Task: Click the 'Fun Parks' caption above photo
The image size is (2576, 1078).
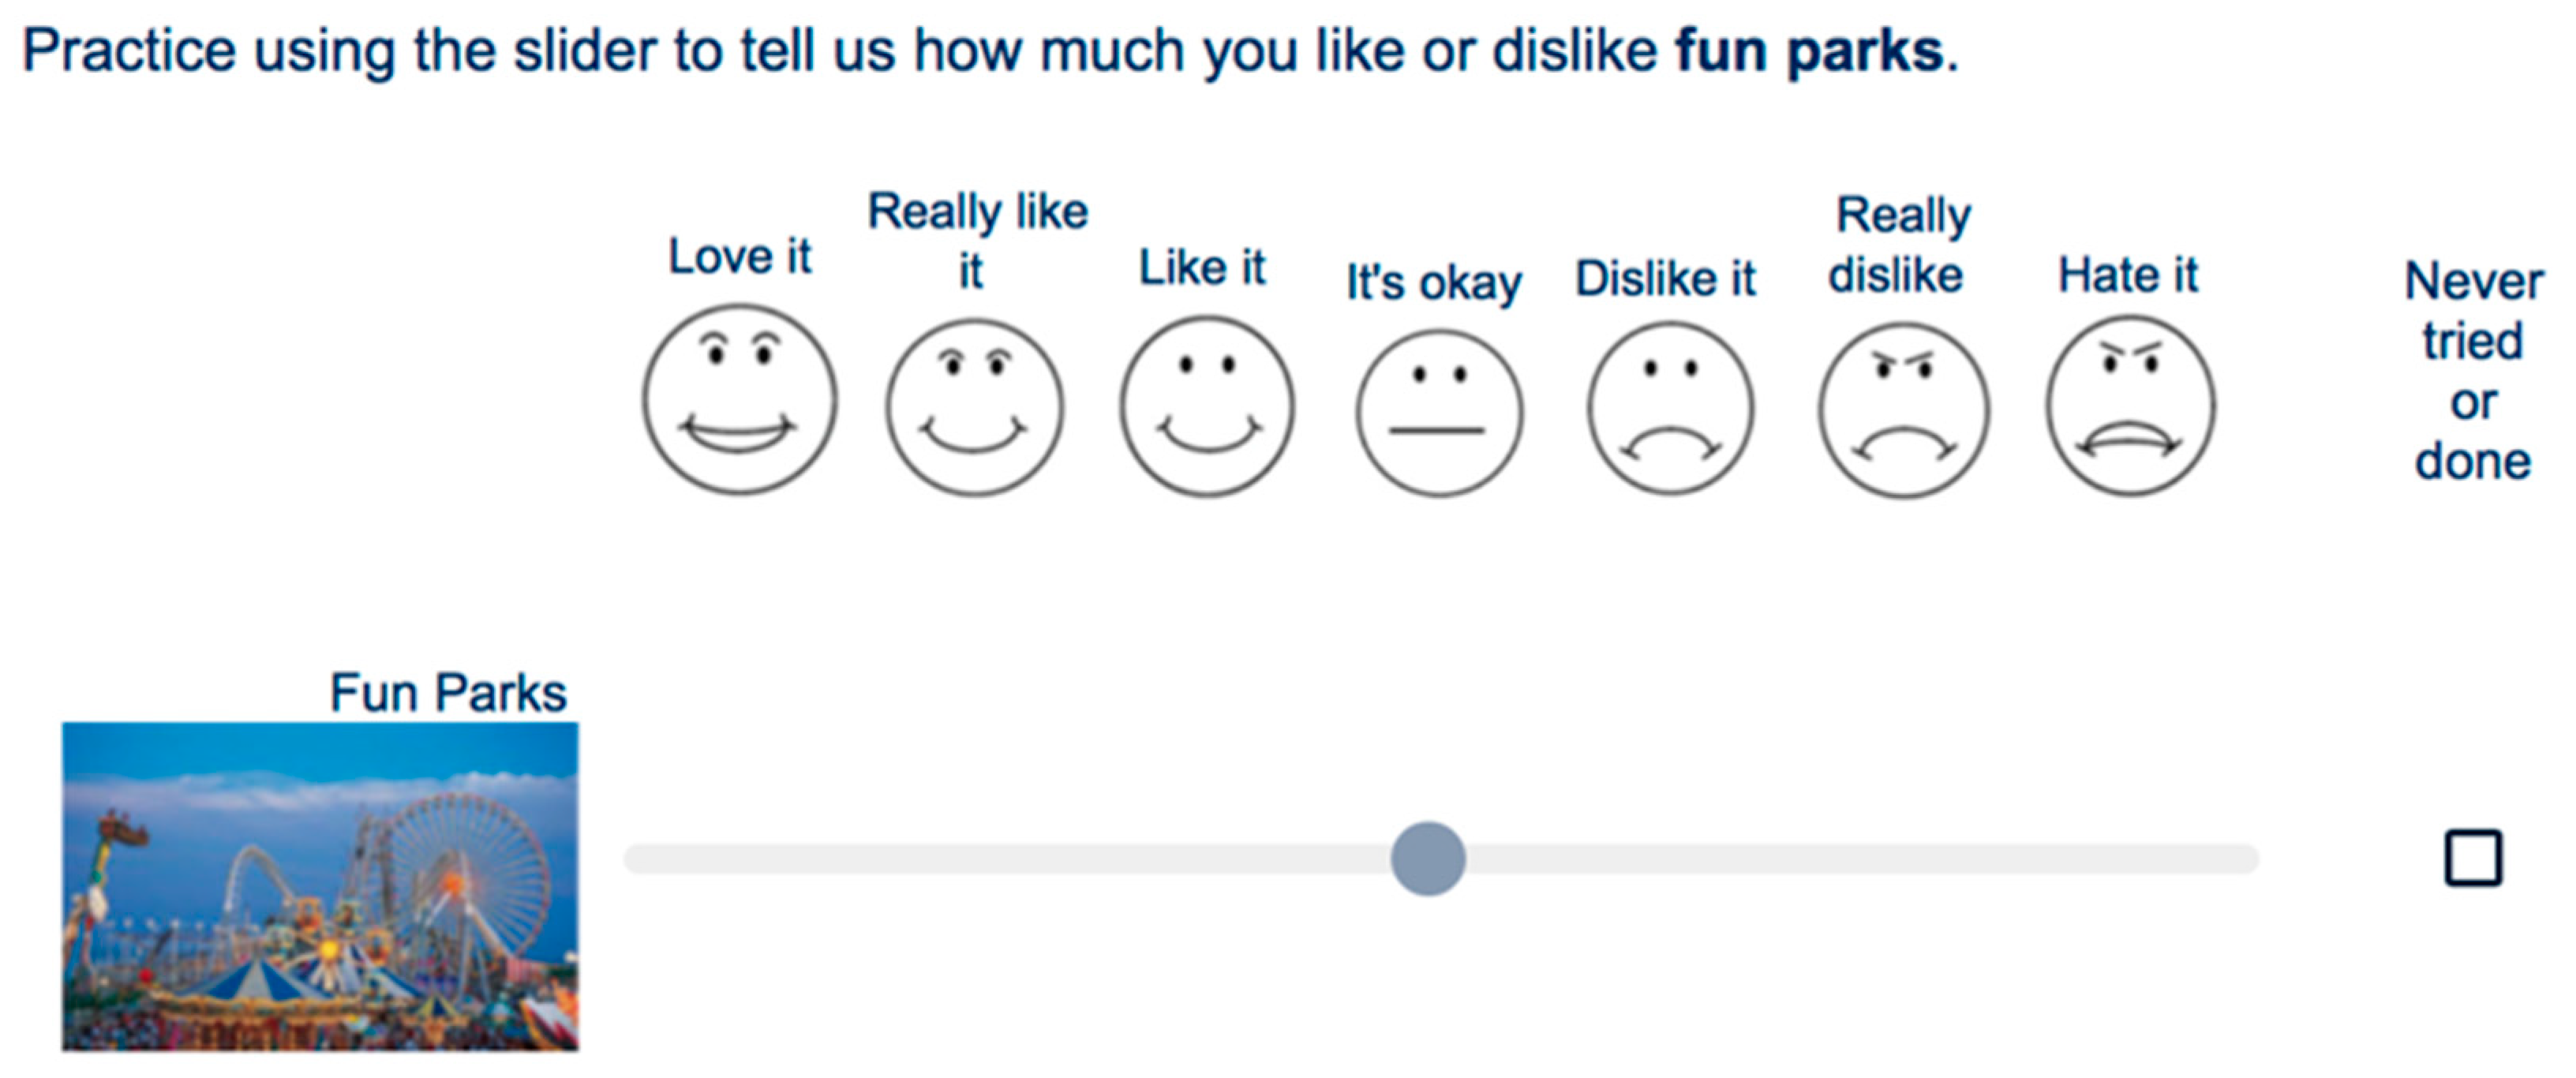Action: coord(448,692)
